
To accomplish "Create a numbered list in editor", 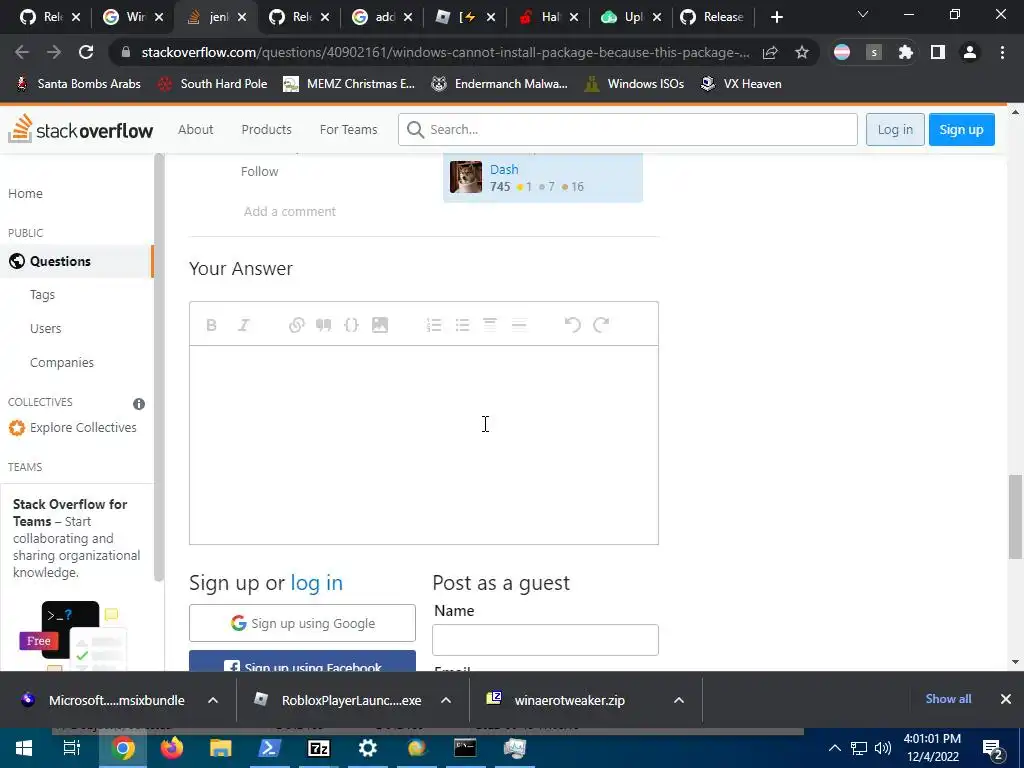I will click(x=434, y=325).
